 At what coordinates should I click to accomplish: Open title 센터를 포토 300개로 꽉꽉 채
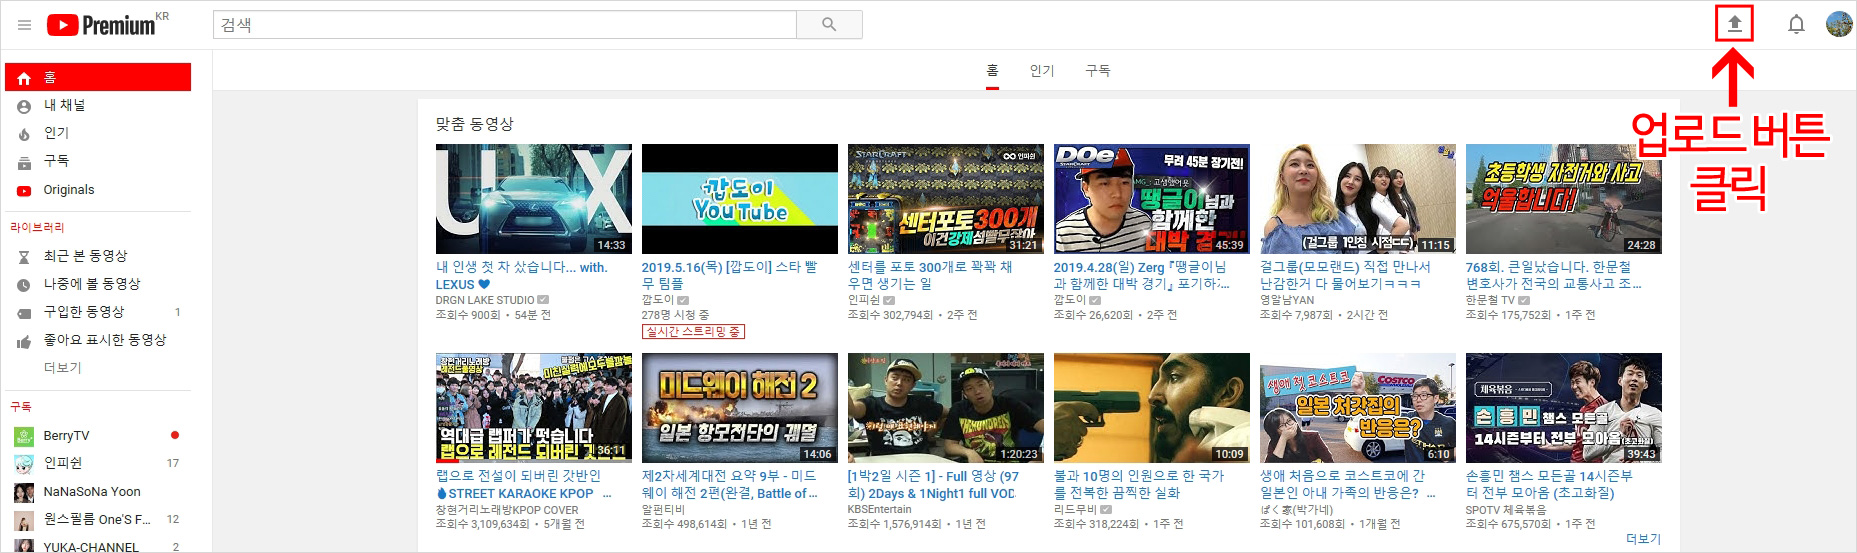[x=930, y=276]
